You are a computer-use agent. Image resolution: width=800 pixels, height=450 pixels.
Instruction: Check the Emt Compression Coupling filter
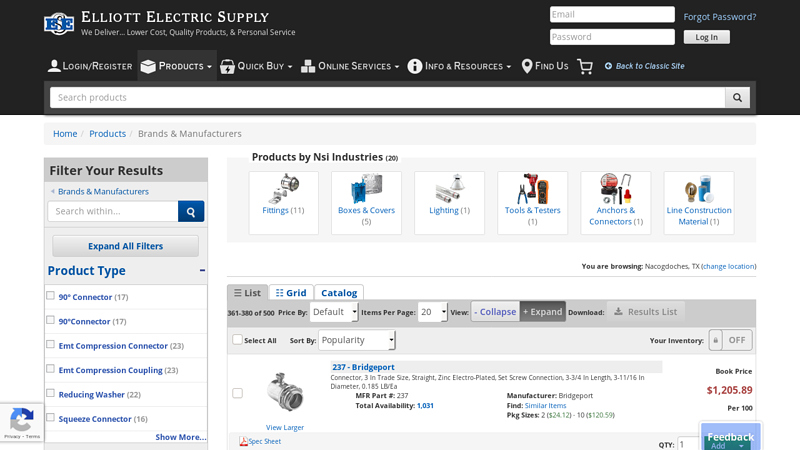tap(51, 368)
